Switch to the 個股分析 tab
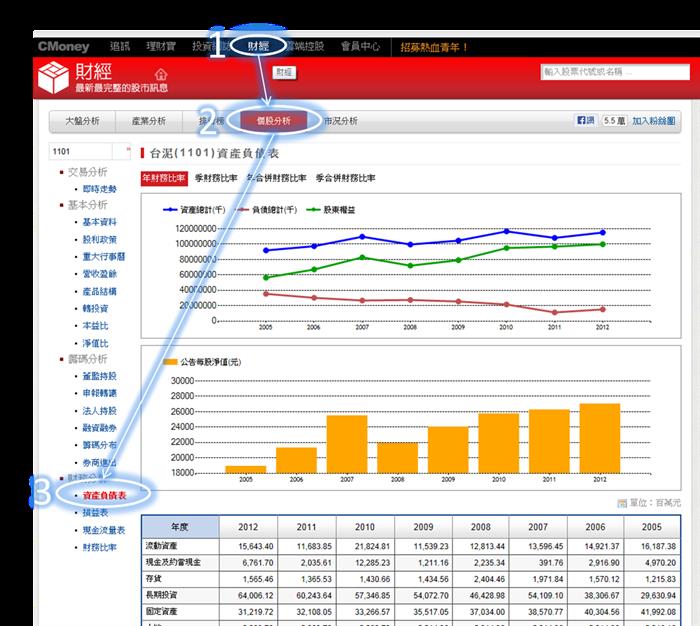This screenshot has height=626, width=700. tap(266, 121)
